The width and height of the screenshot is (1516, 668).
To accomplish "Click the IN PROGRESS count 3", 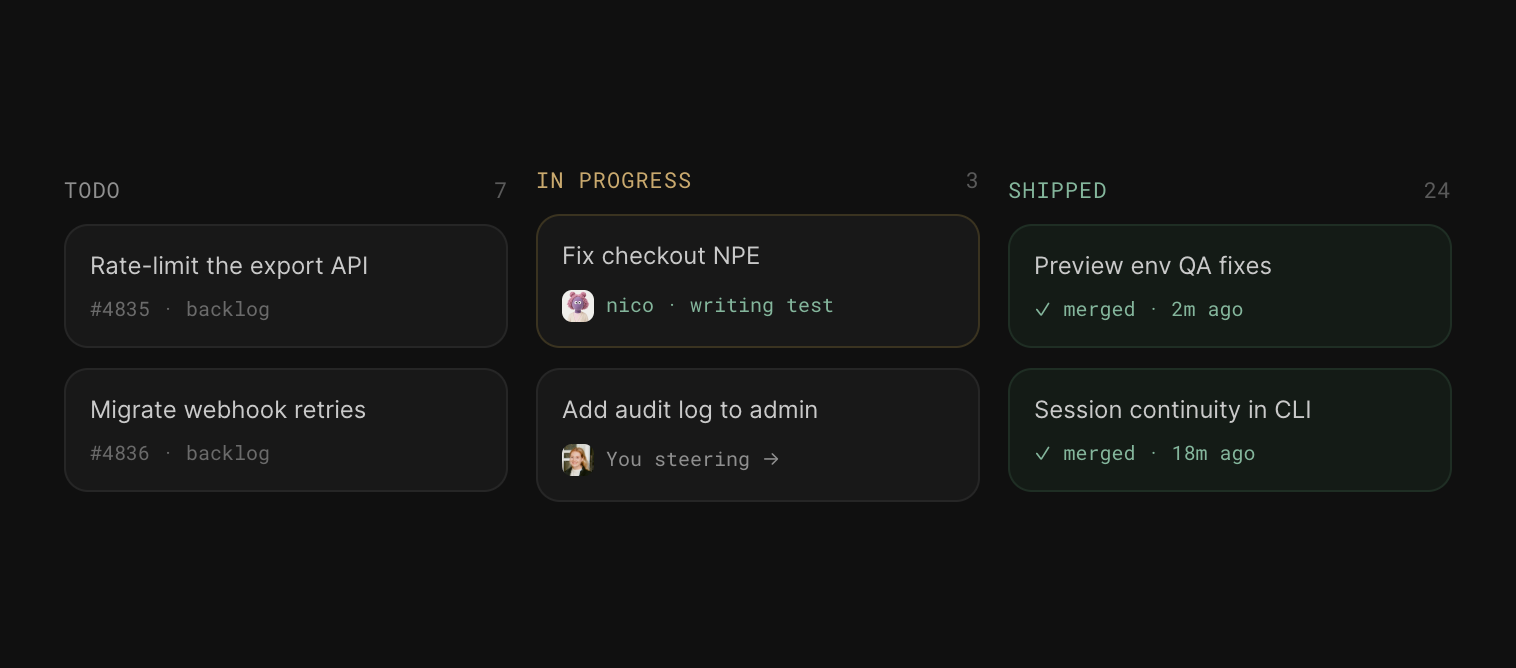I will [x=972, y=181].
